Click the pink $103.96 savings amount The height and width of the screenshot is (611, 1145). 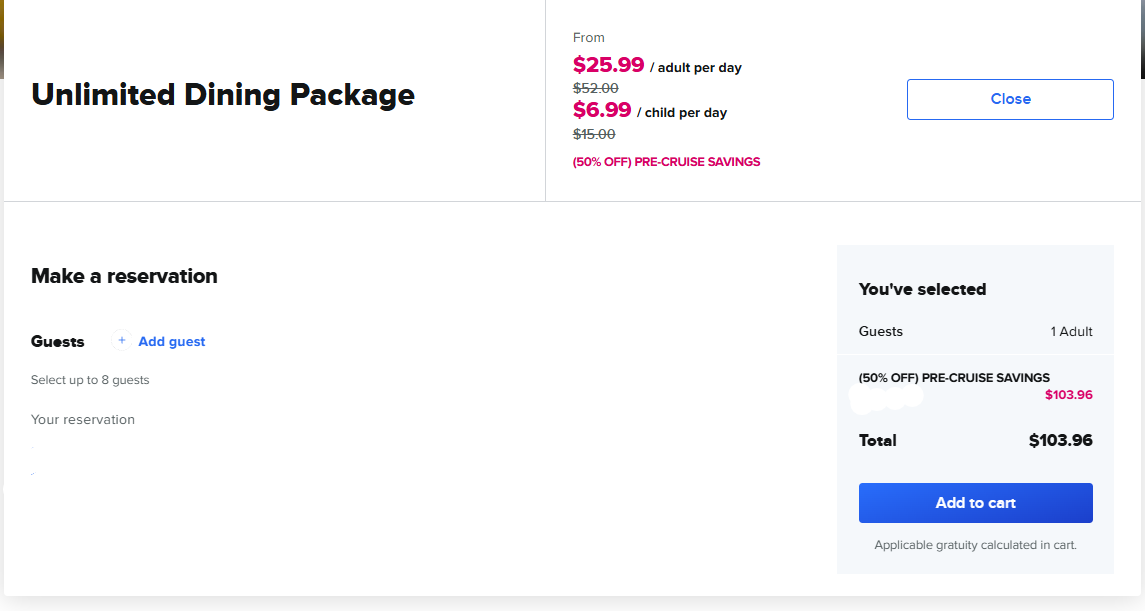point(1068,395)
